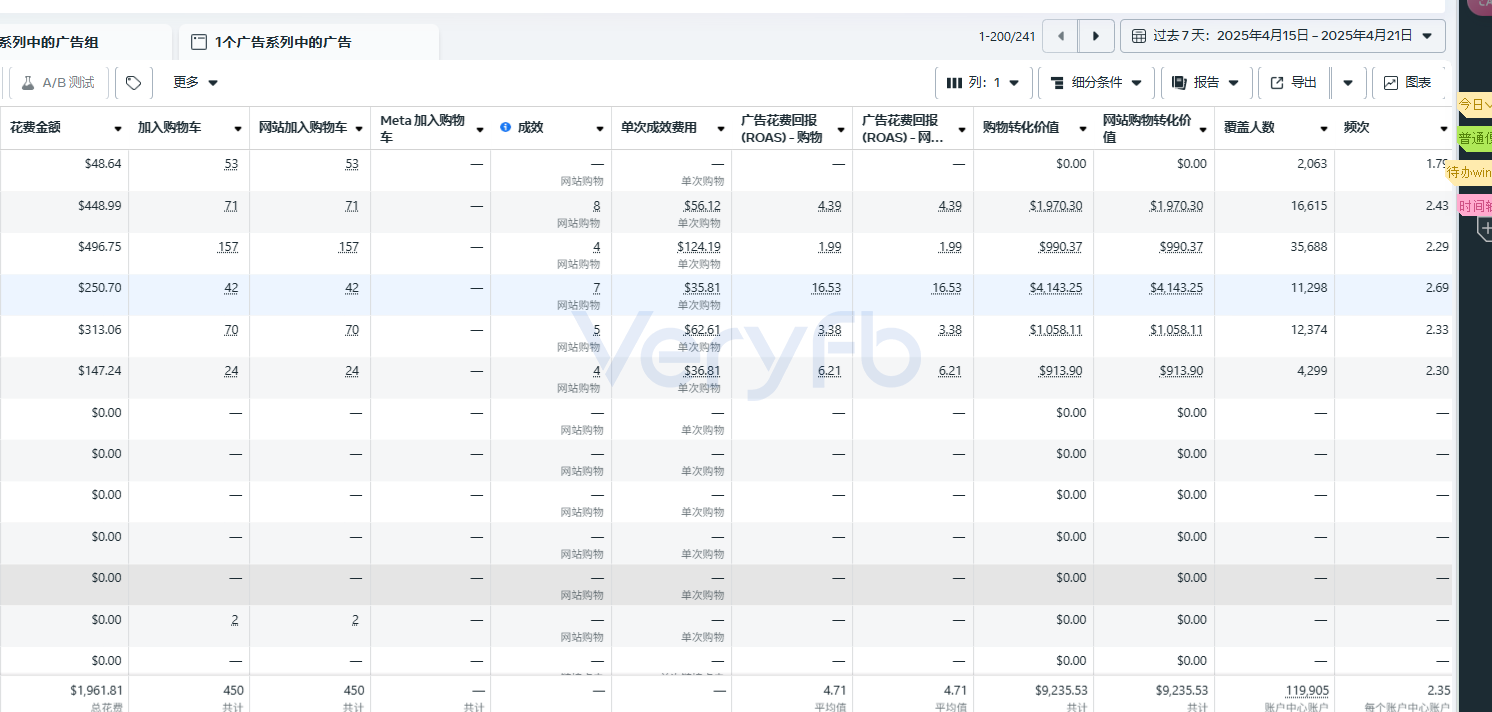
Task: Open 加入购物车 column header arrow
Action: 238,129
